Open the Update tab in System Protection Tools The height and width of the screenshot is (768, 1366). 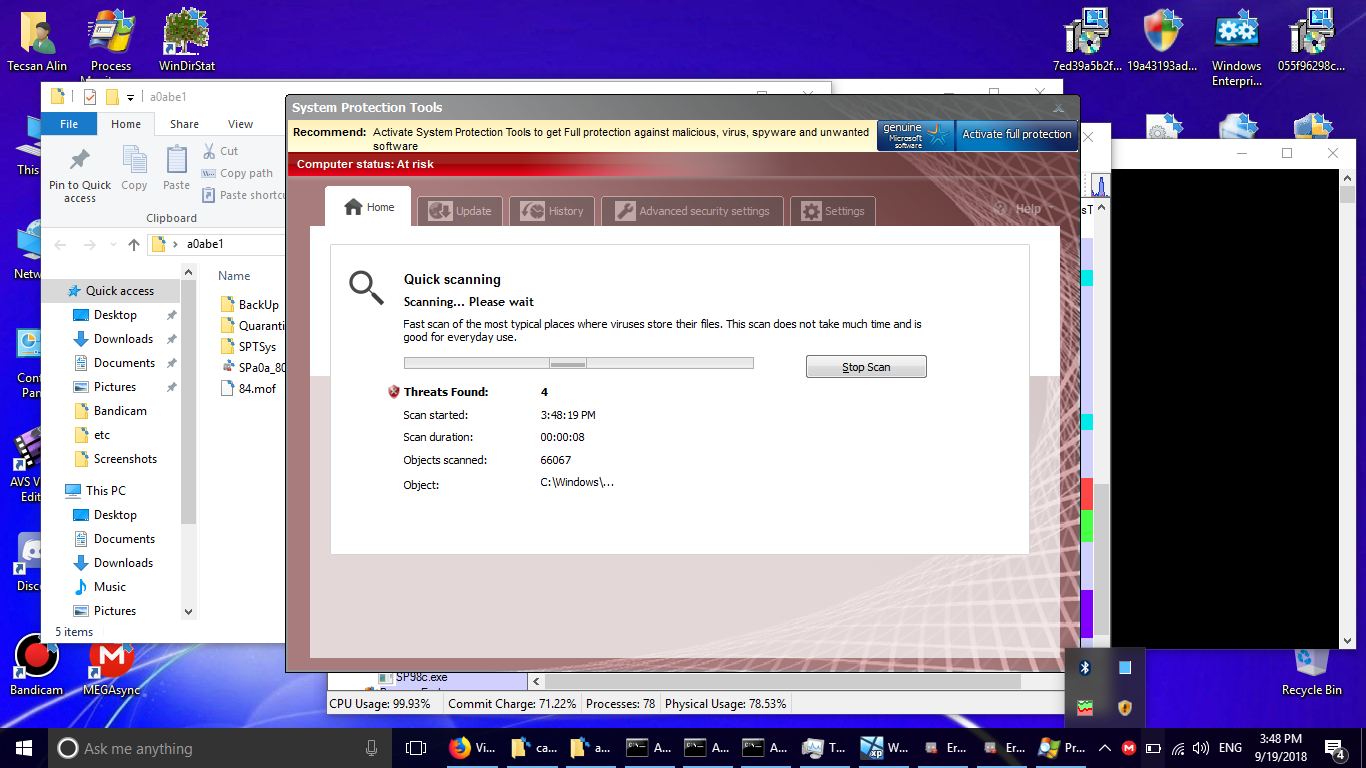[x=460, y=211]
